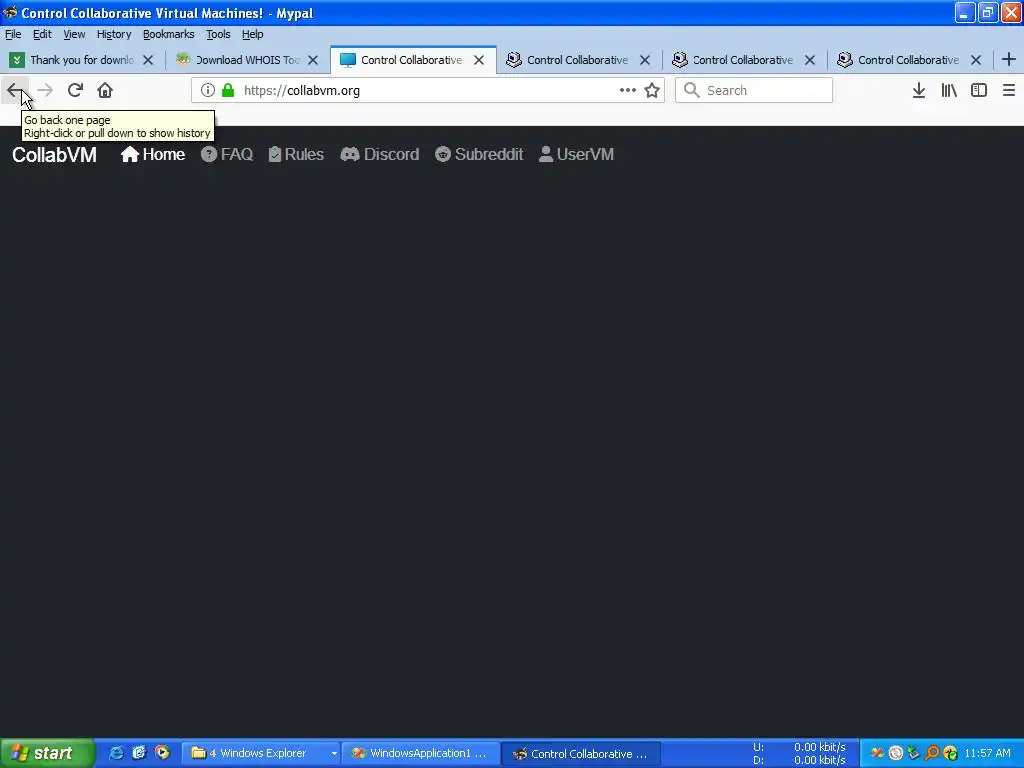This screenshot has height=768, width=1024.
Task: Reload the current page
Action: [x=75, y=90]
